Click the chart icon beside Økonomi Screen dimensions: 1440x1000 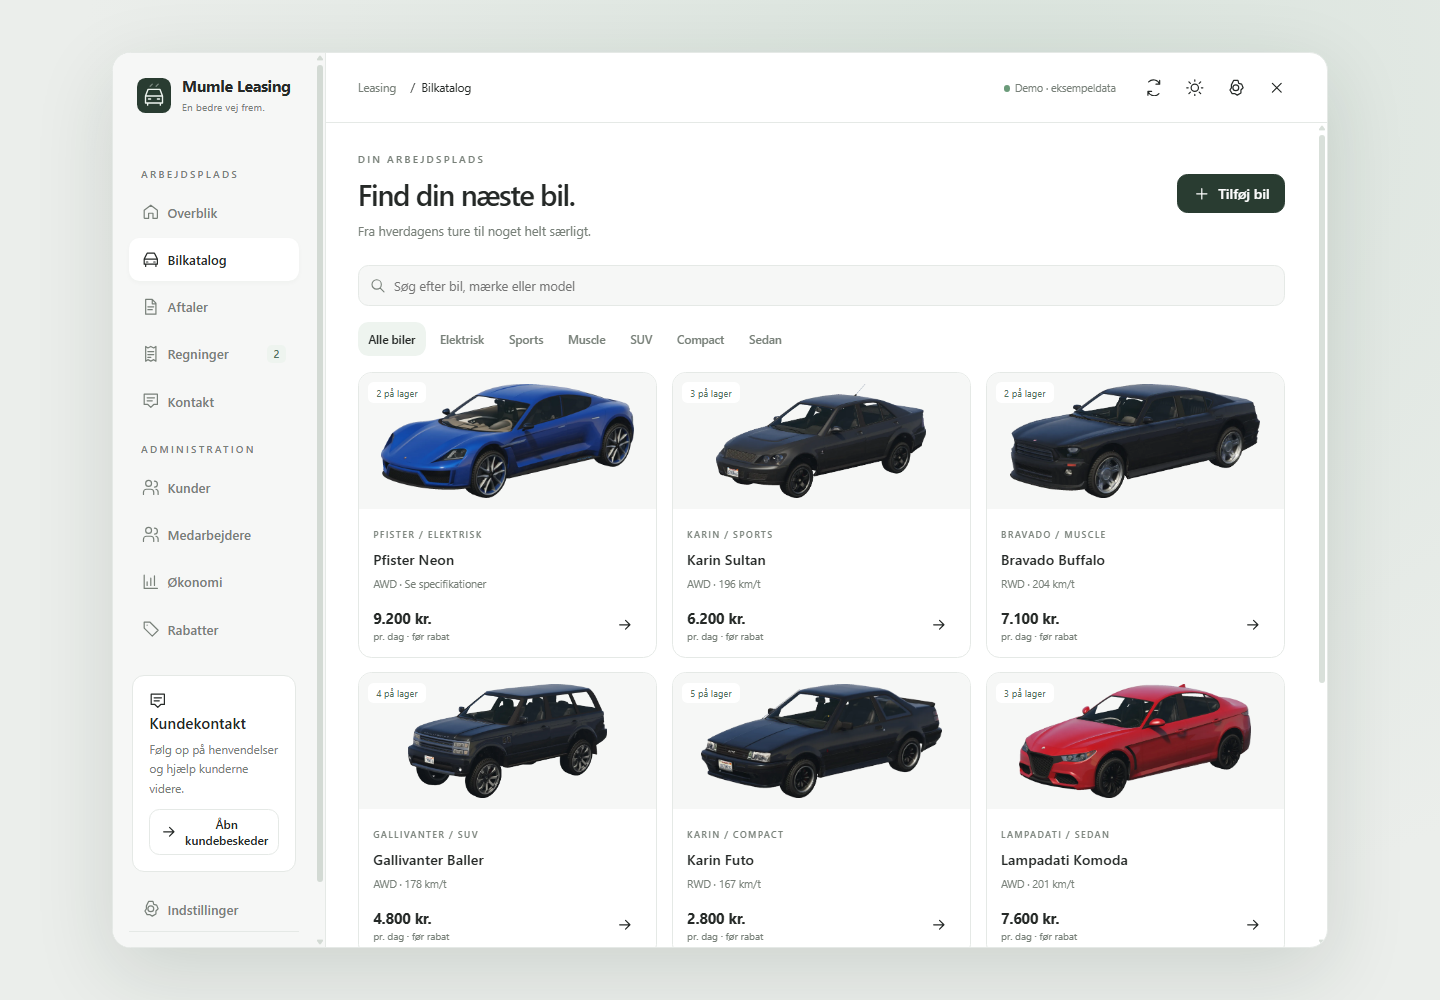[x=151, y=582]
